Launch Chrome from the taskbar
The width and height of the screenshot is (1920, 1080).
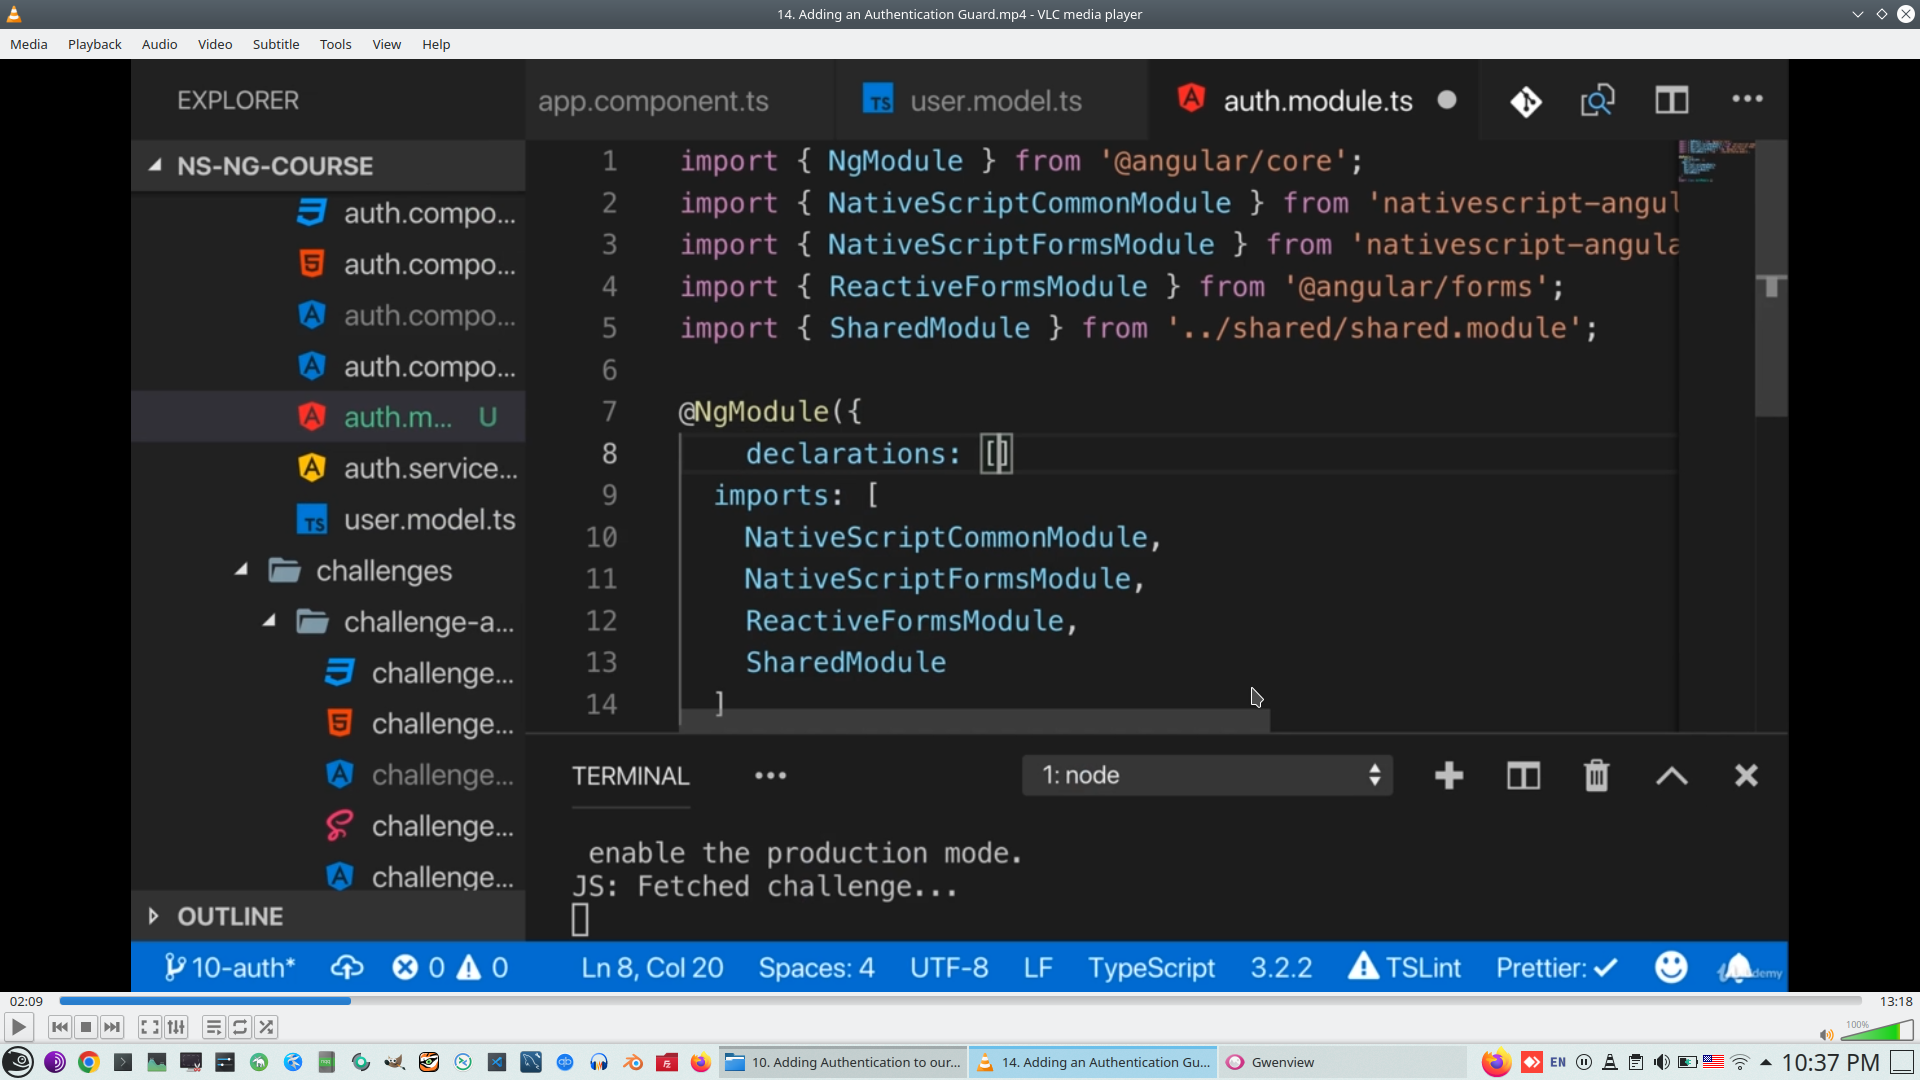pyautogui.click(x=89, y=1062)
